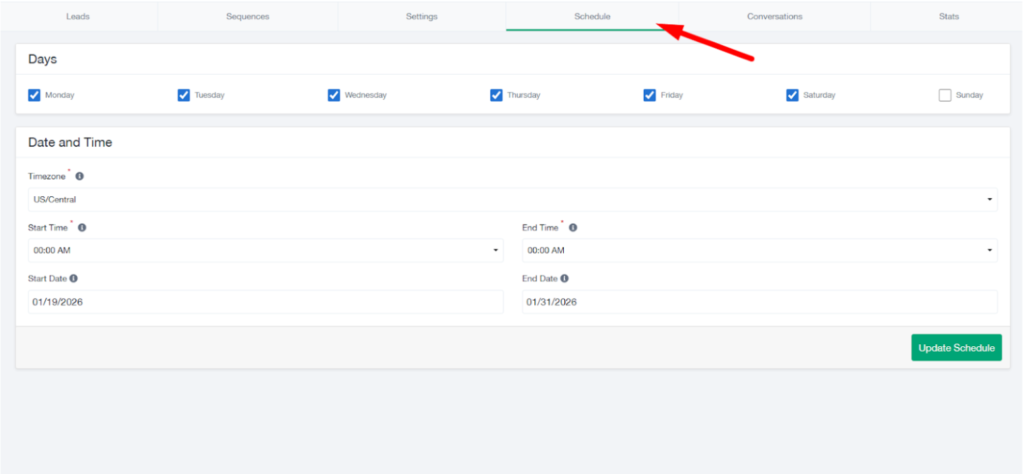The height and width of the screenshot is (474, 1024).
Task: Click the End Time info icon
Action: pos(573,228)
